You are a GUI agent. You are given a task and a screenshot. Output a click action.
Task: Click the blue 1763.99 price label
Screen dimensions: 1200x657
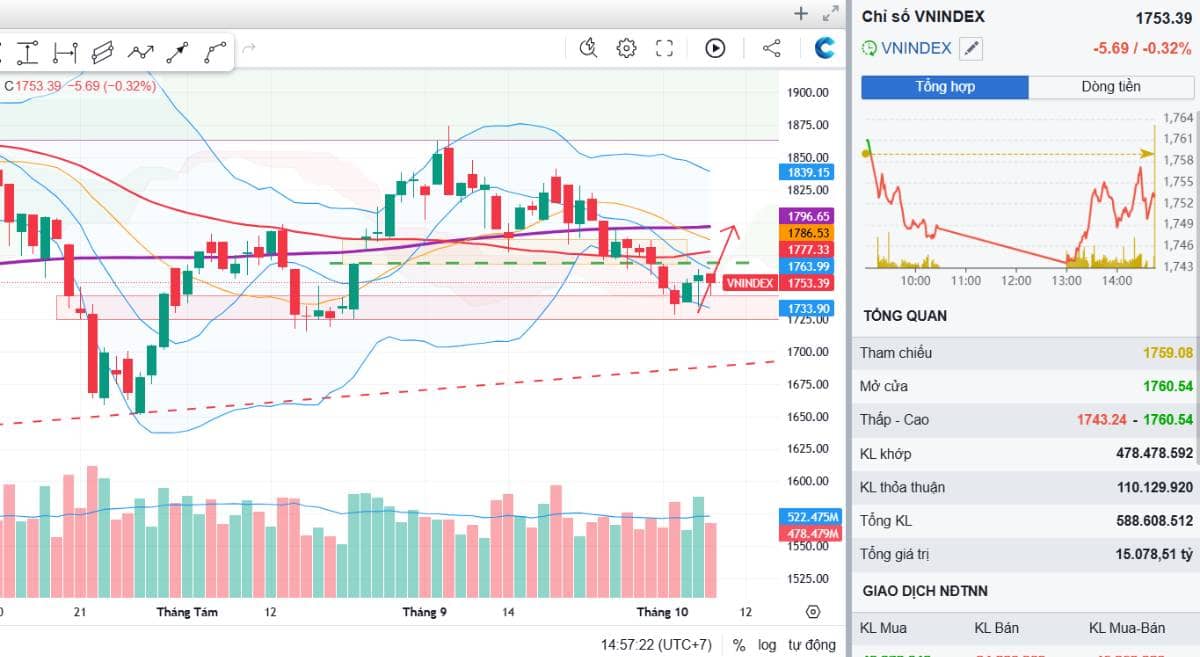click(809, 266)
